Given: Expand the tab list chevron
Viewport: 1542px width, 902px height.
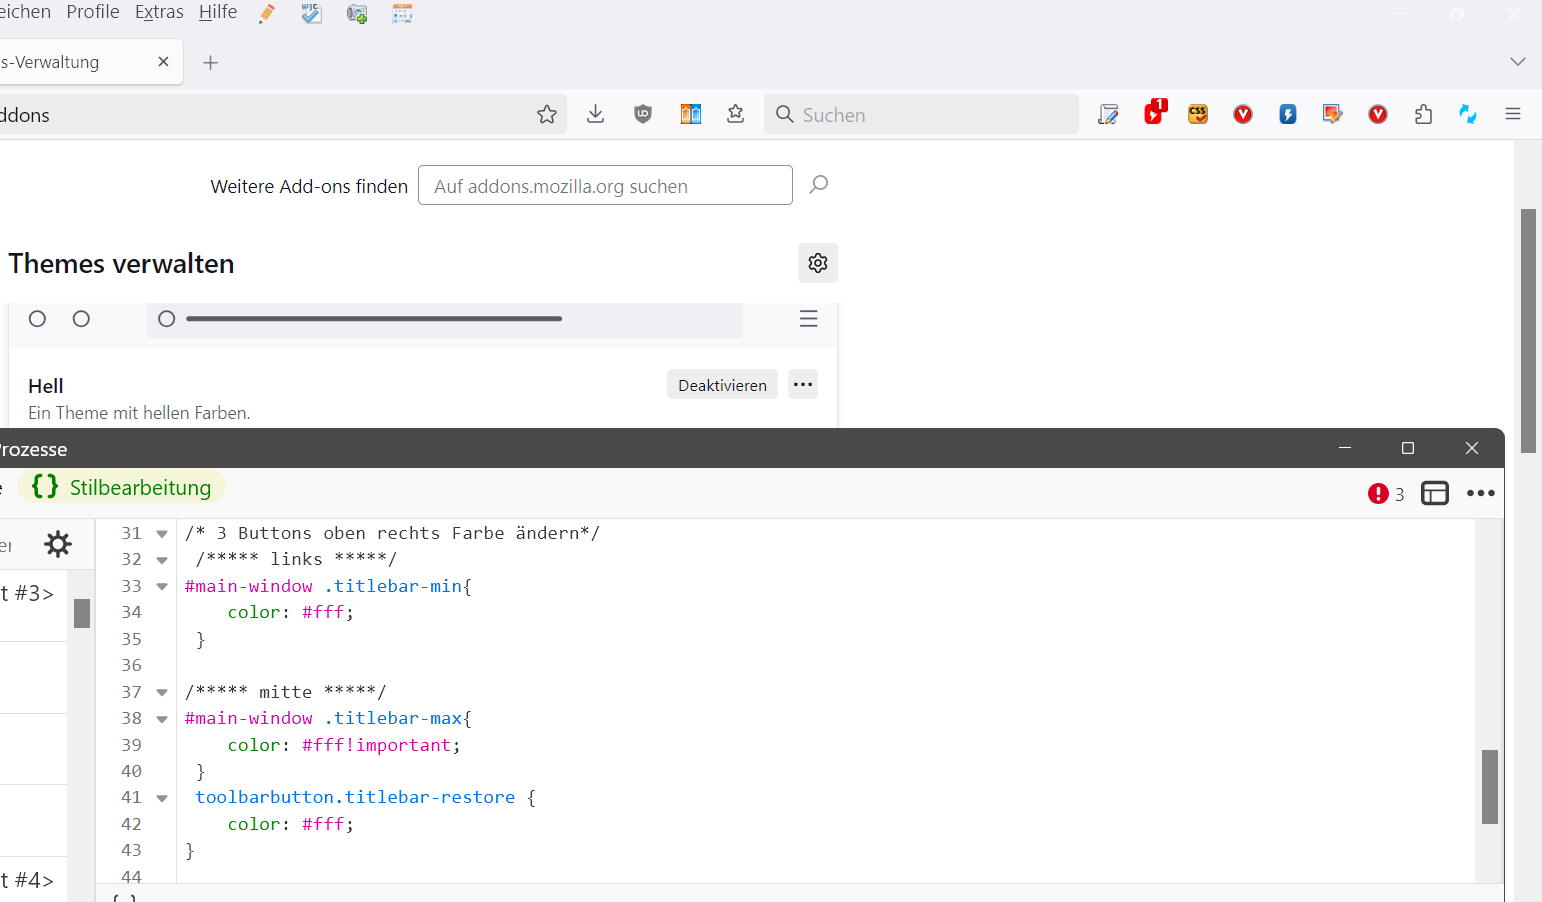Looking at the screenshot, I should 1517,62.
